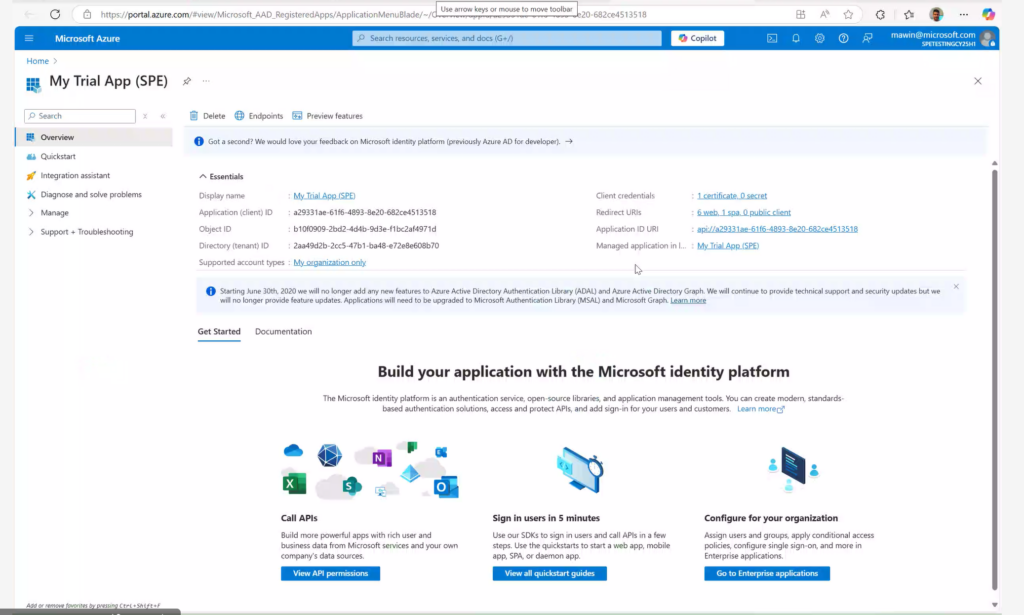
Task: Open the Managed application My Trial App link
Action: [728, 245]
